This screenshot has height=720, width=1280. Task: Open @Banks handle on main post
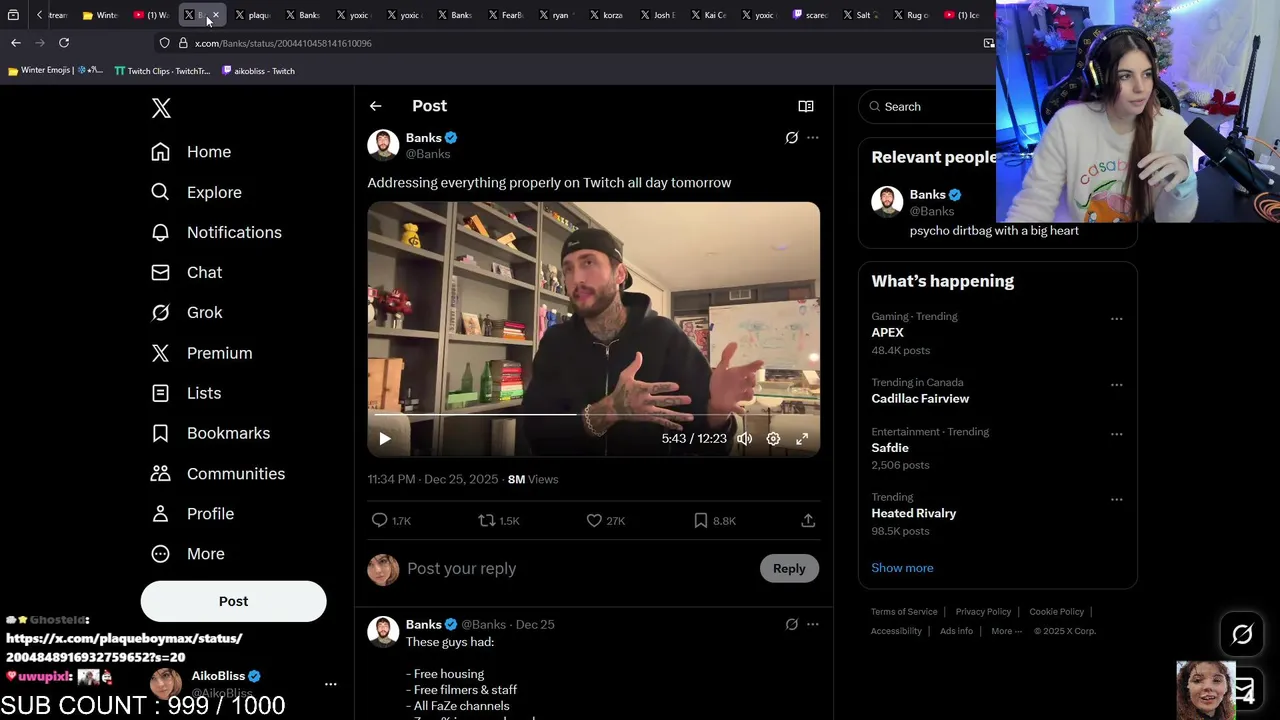click(x=428, y=154)
